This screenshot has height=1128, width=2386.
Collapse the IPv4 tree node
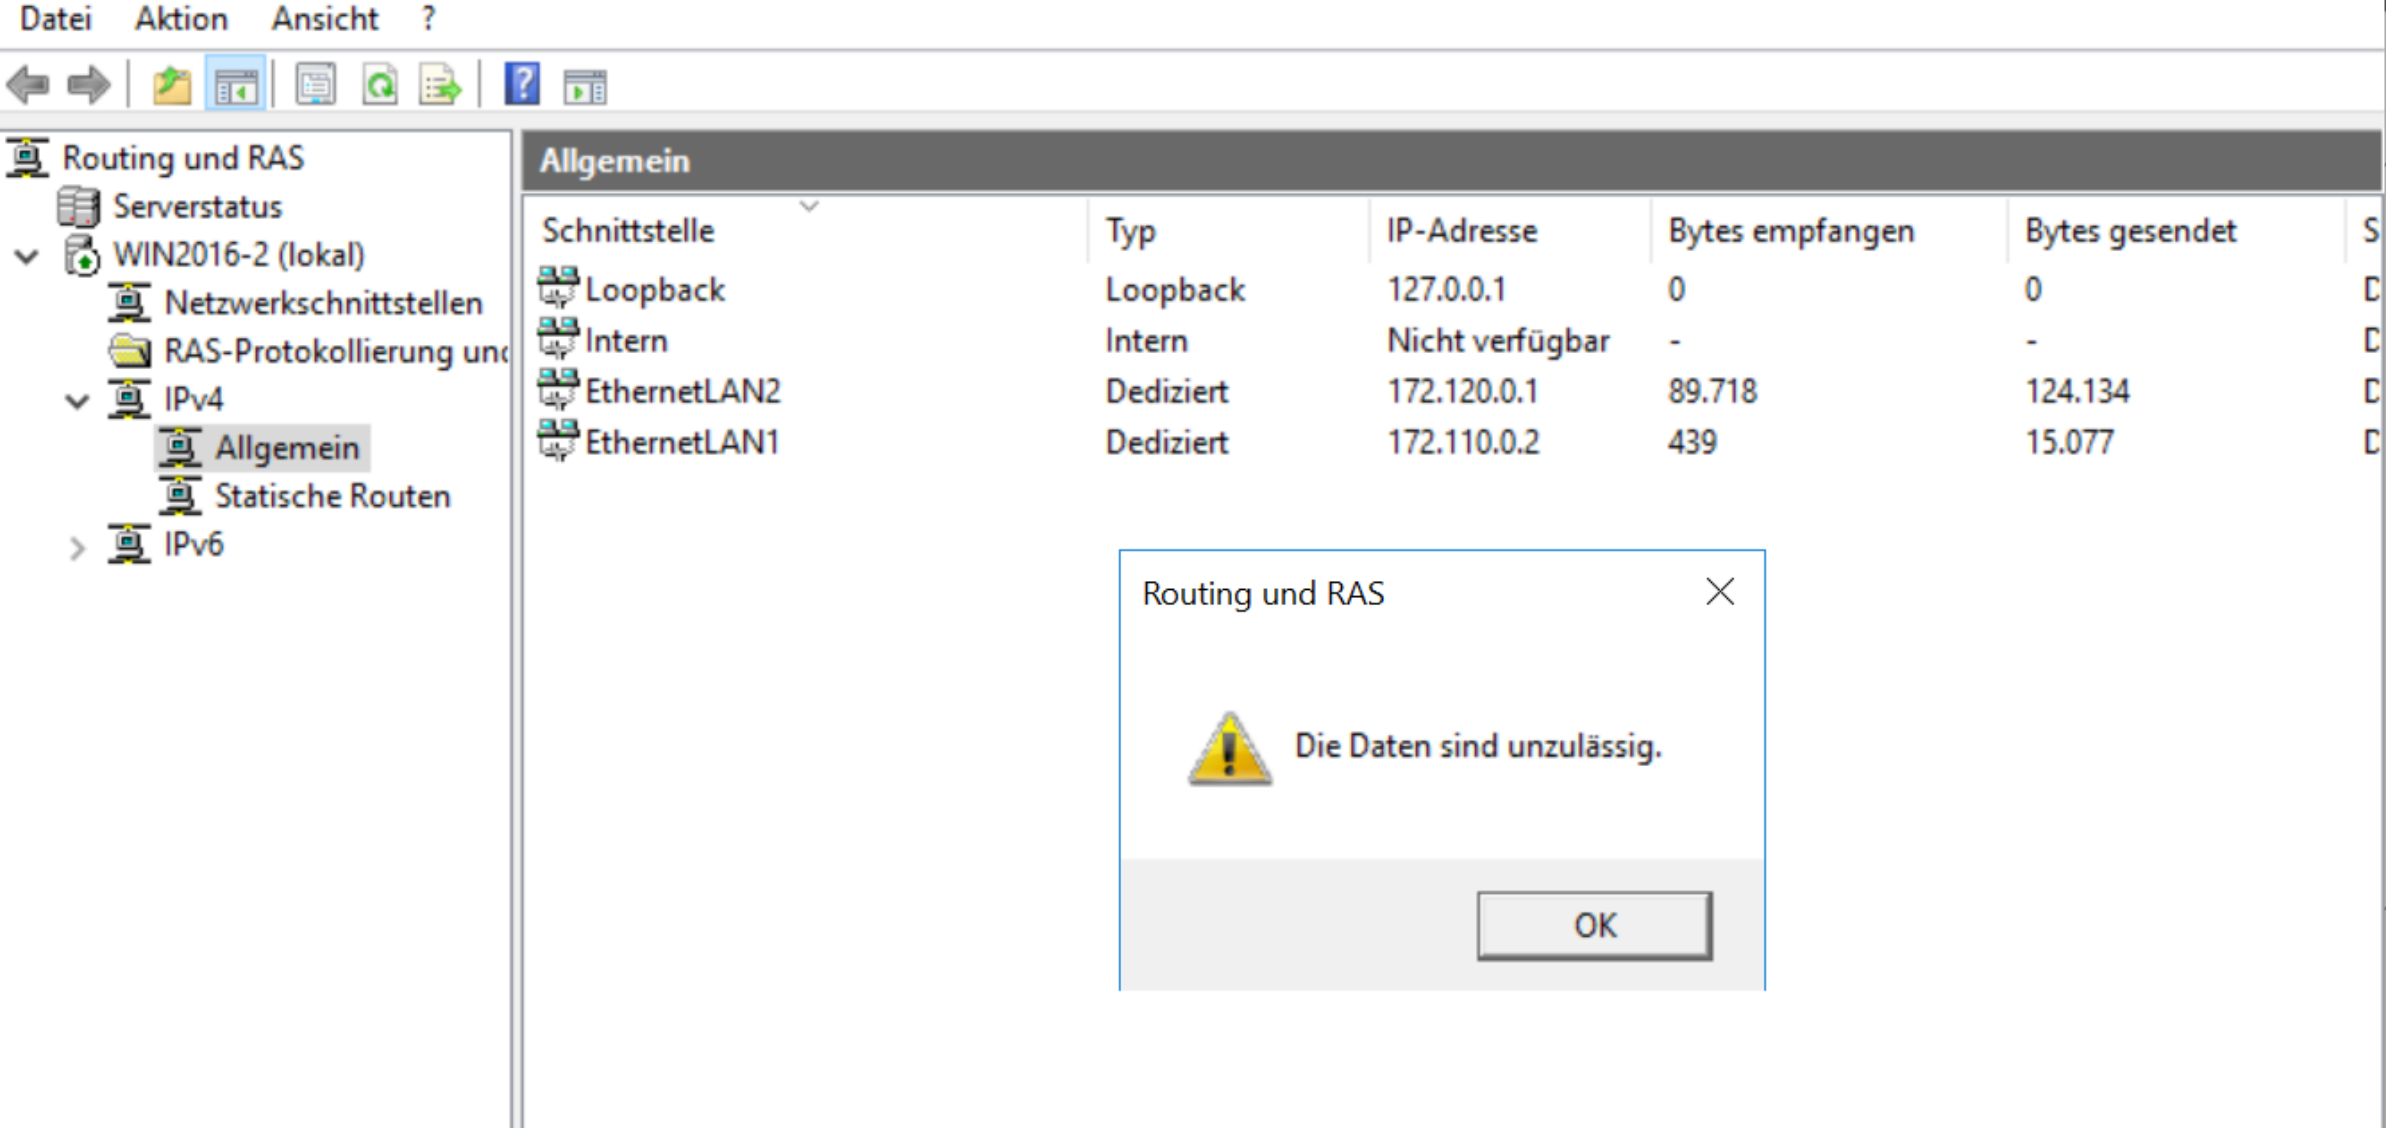tap(77, 401)
